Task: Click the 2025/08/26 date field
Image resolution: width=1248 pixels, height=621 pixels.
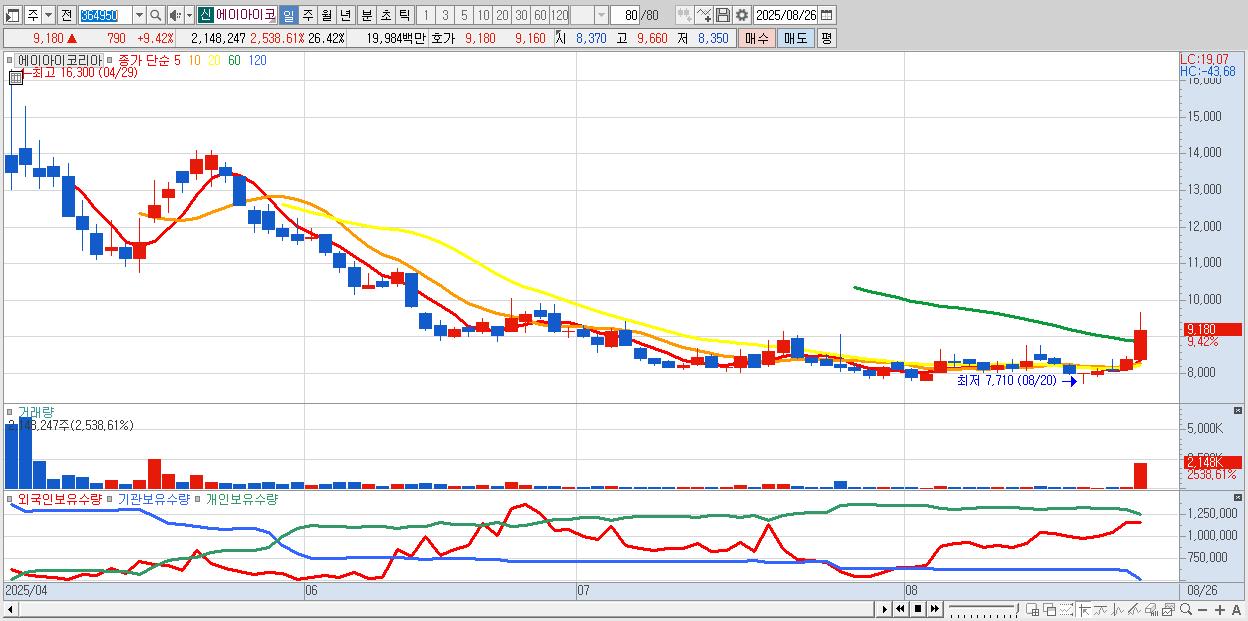Action: pyautogui.click(x=785, y=15)
